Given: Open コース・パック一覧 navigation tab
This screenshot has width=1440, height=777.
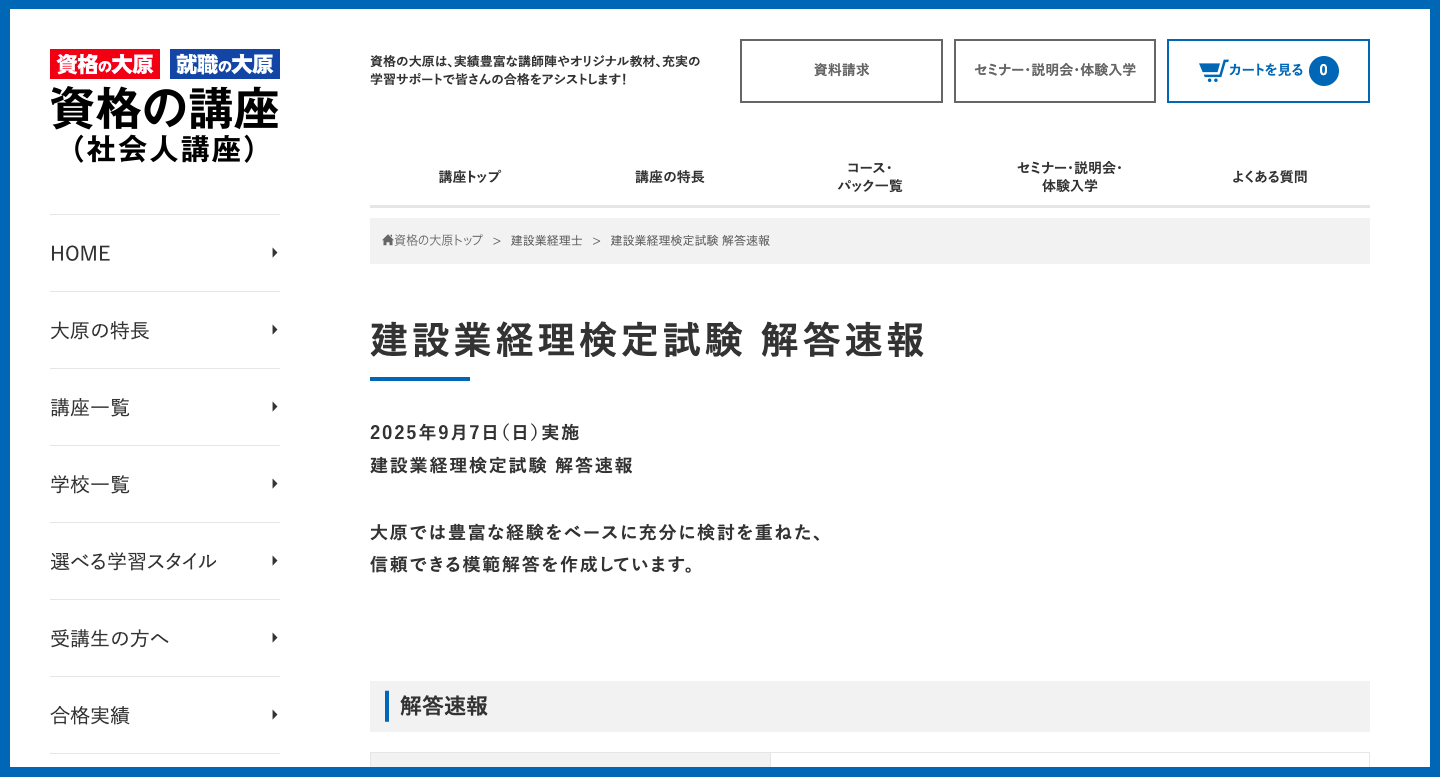Looking at the screenshot, I should tap(869, 177).
